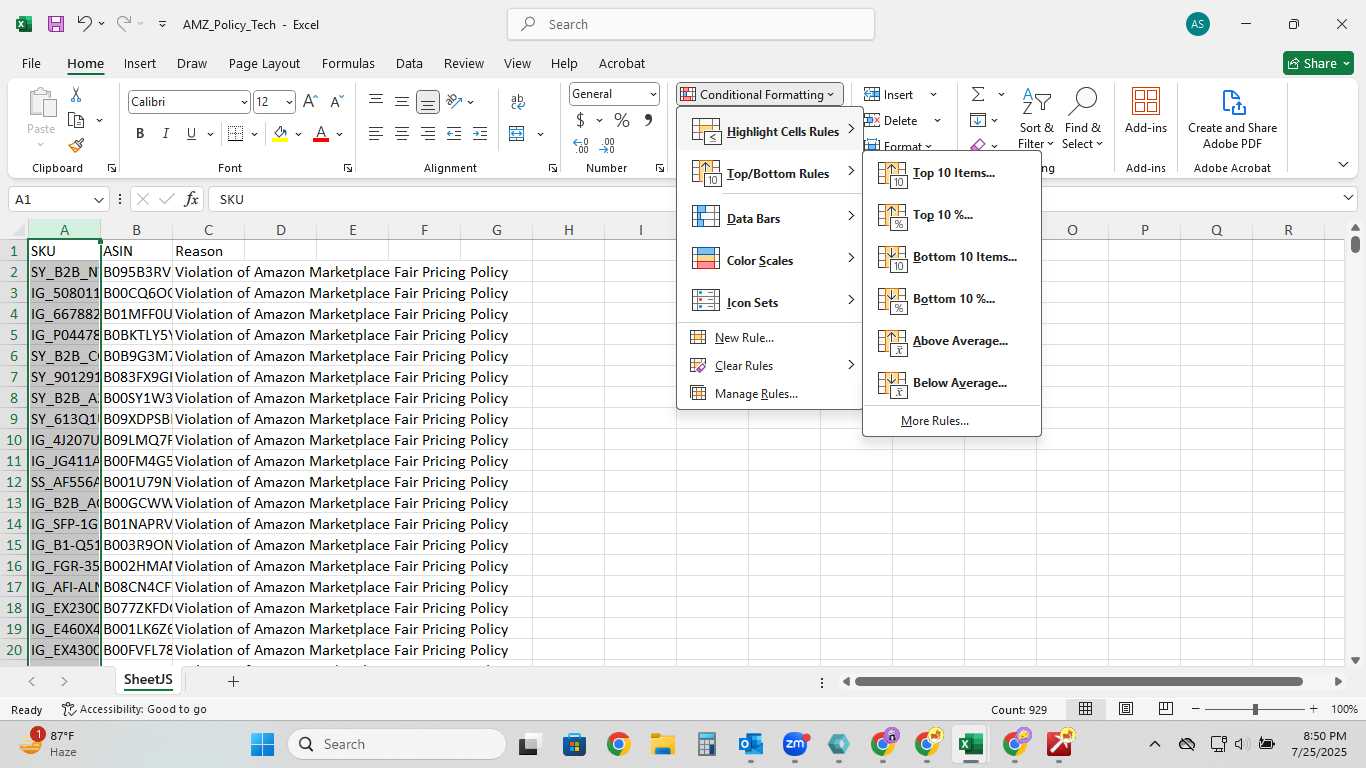Toggle Underline formatting

click(191, 134)
